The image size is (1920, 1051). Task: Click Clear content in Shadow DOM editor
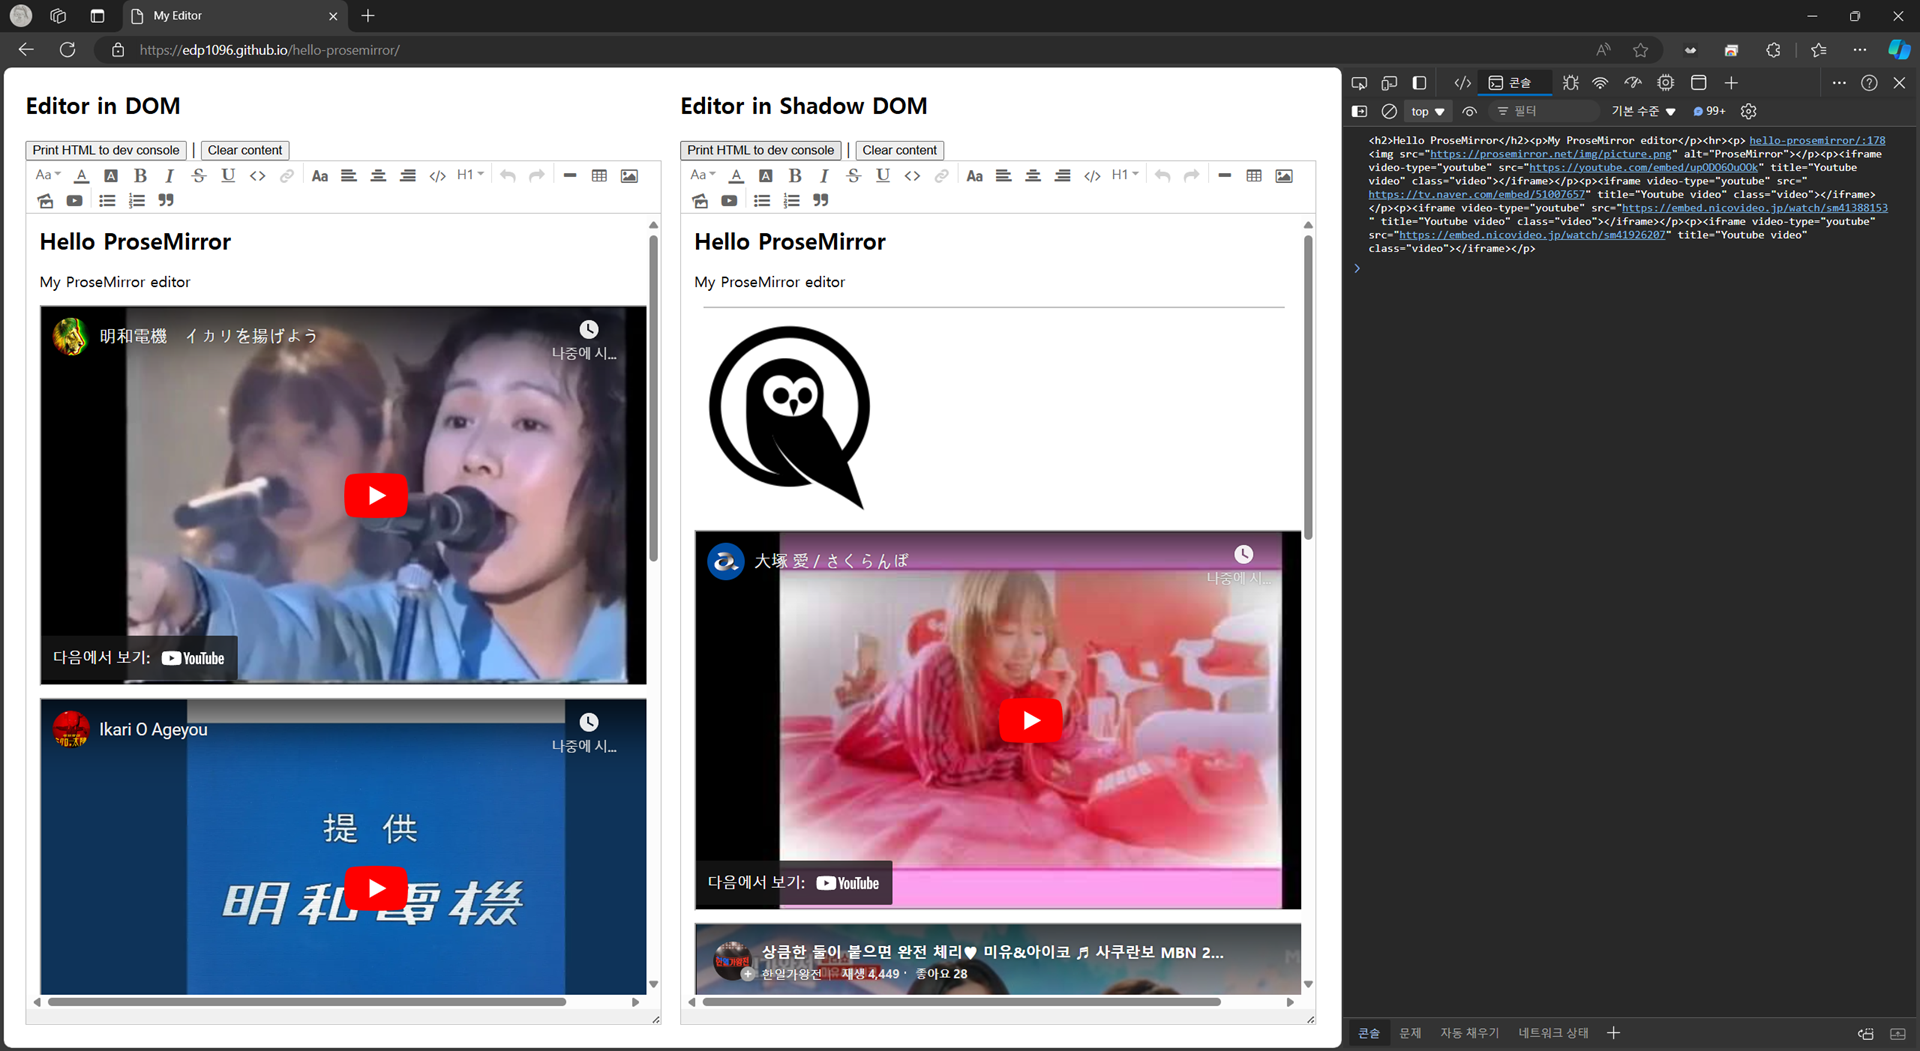tap(900, 150)
